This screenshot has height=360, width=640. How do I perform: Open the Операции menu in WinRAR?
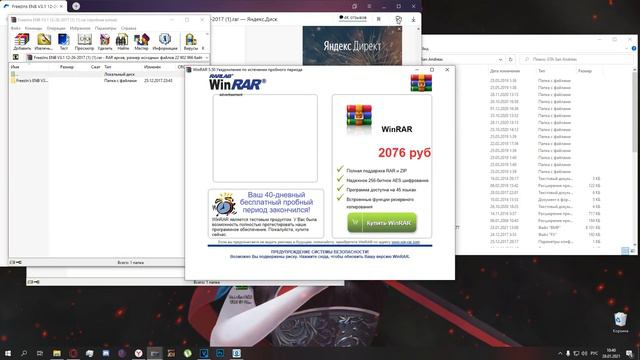pyautogui.click(x=56, y=28)
